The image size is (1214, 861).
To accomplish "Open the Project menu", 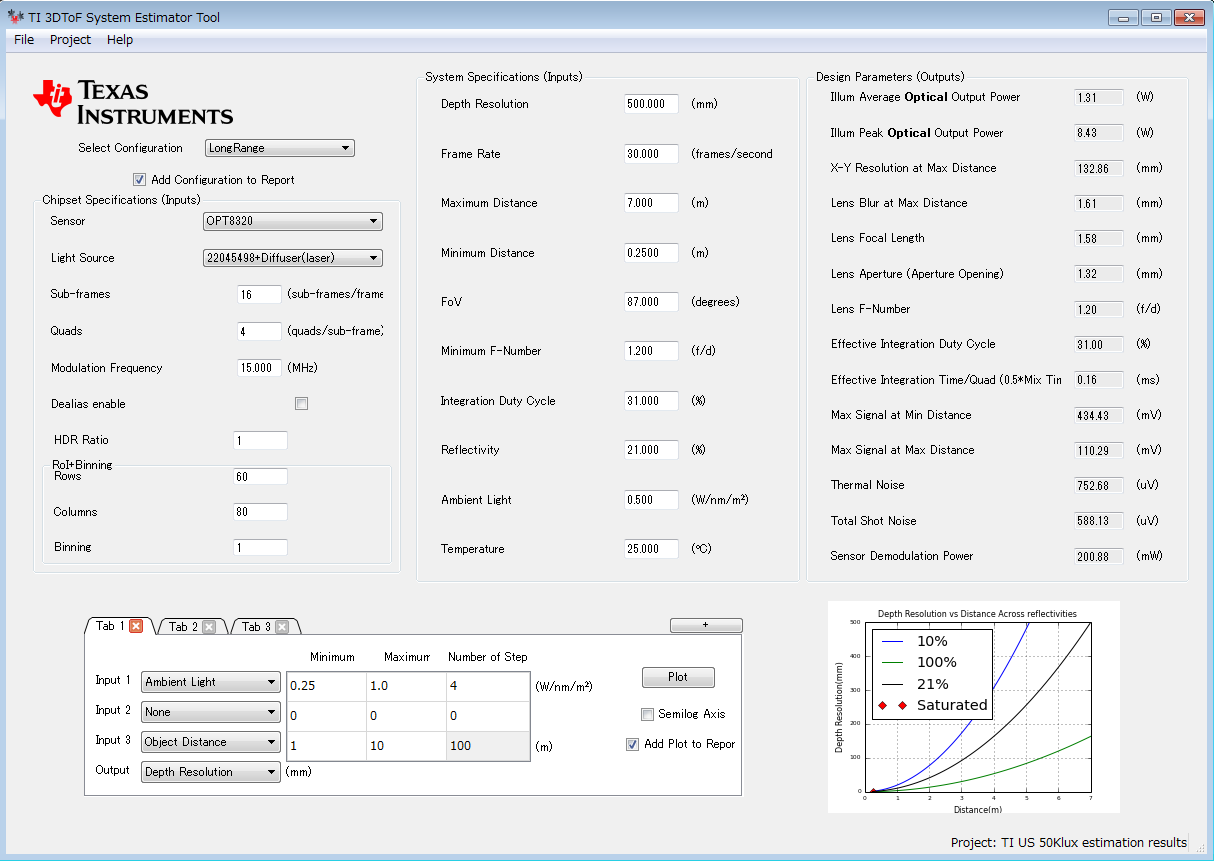I will coord(70,40).
